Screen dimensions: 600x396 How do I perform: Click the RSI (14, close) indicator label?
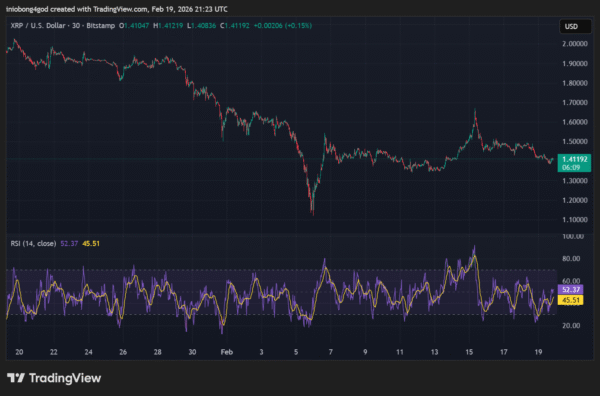[33, 243]
